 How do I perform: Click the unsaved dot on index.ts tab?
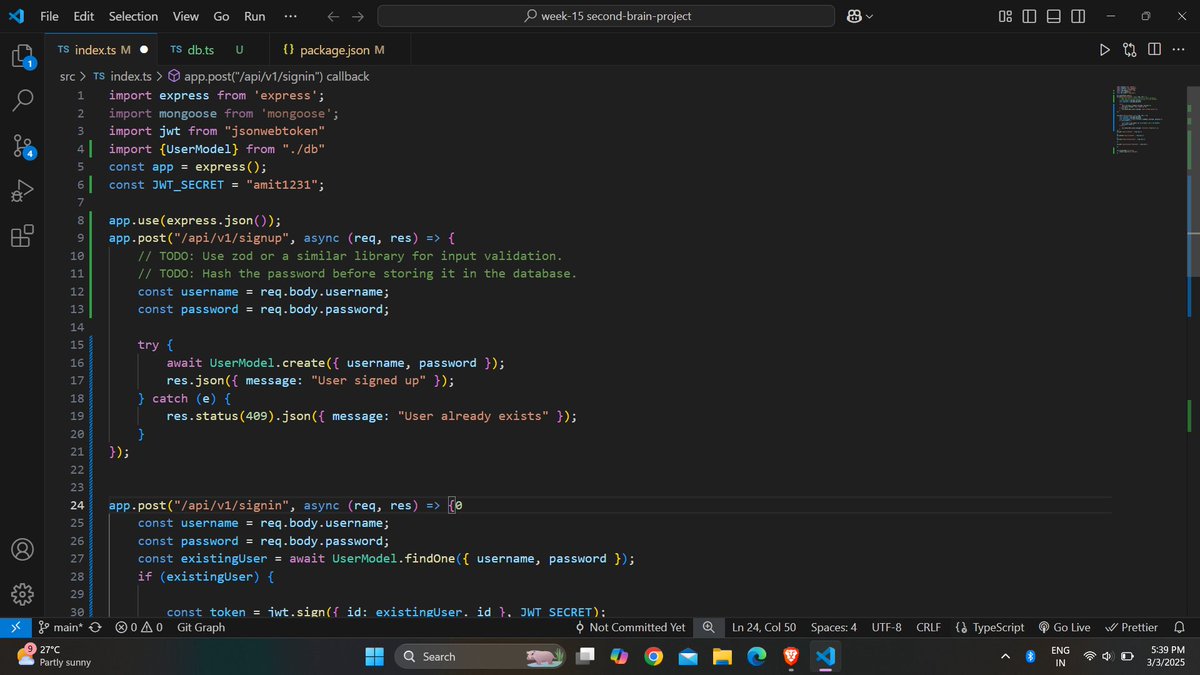144,49
